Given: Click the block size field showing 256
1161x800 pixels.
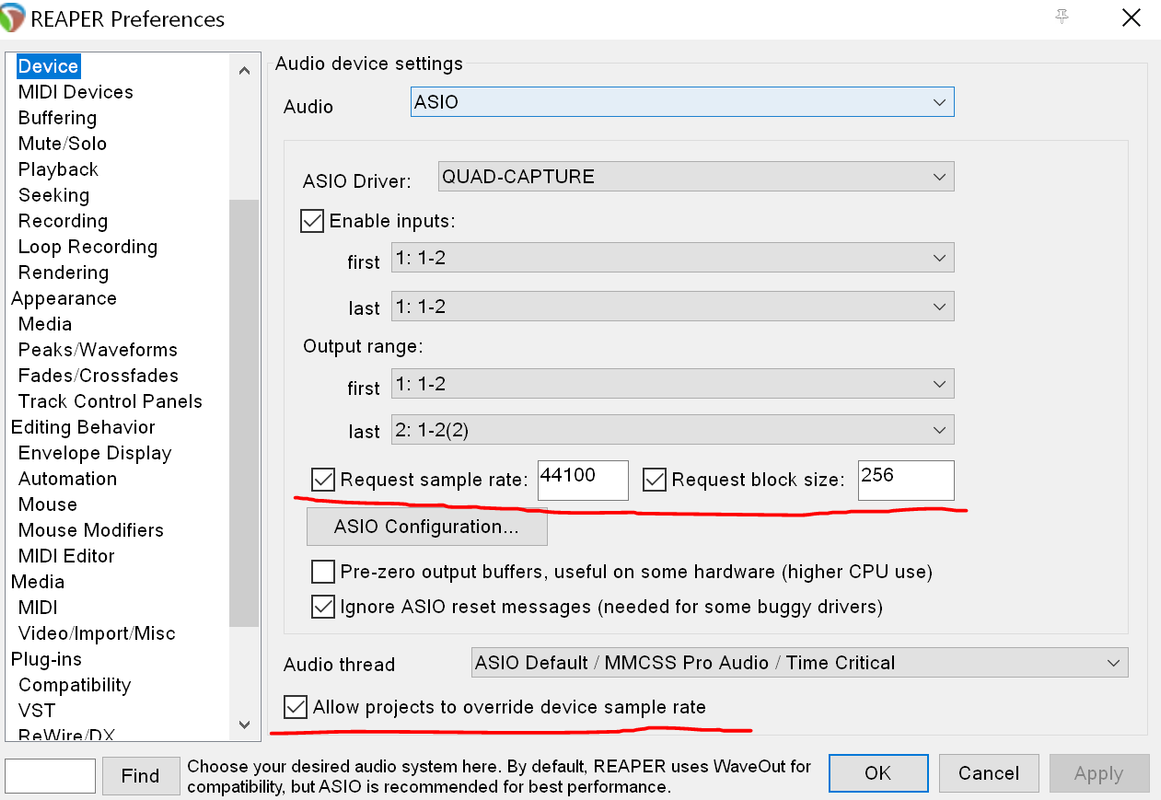Looking at the screenshot, I should click(906, 480).
